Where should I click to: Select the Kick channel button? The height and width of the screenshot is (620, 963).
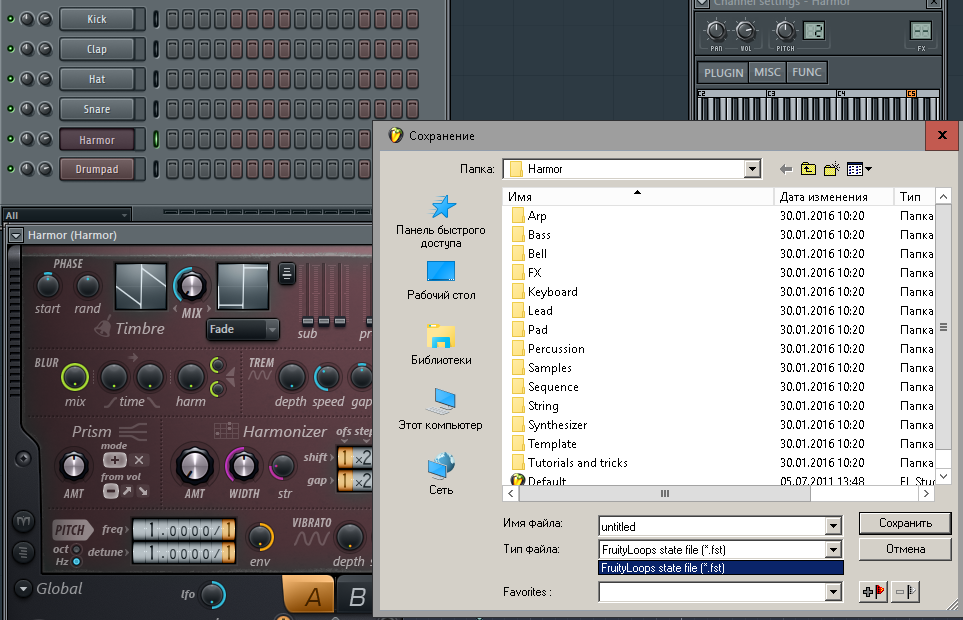pos(97,19)
